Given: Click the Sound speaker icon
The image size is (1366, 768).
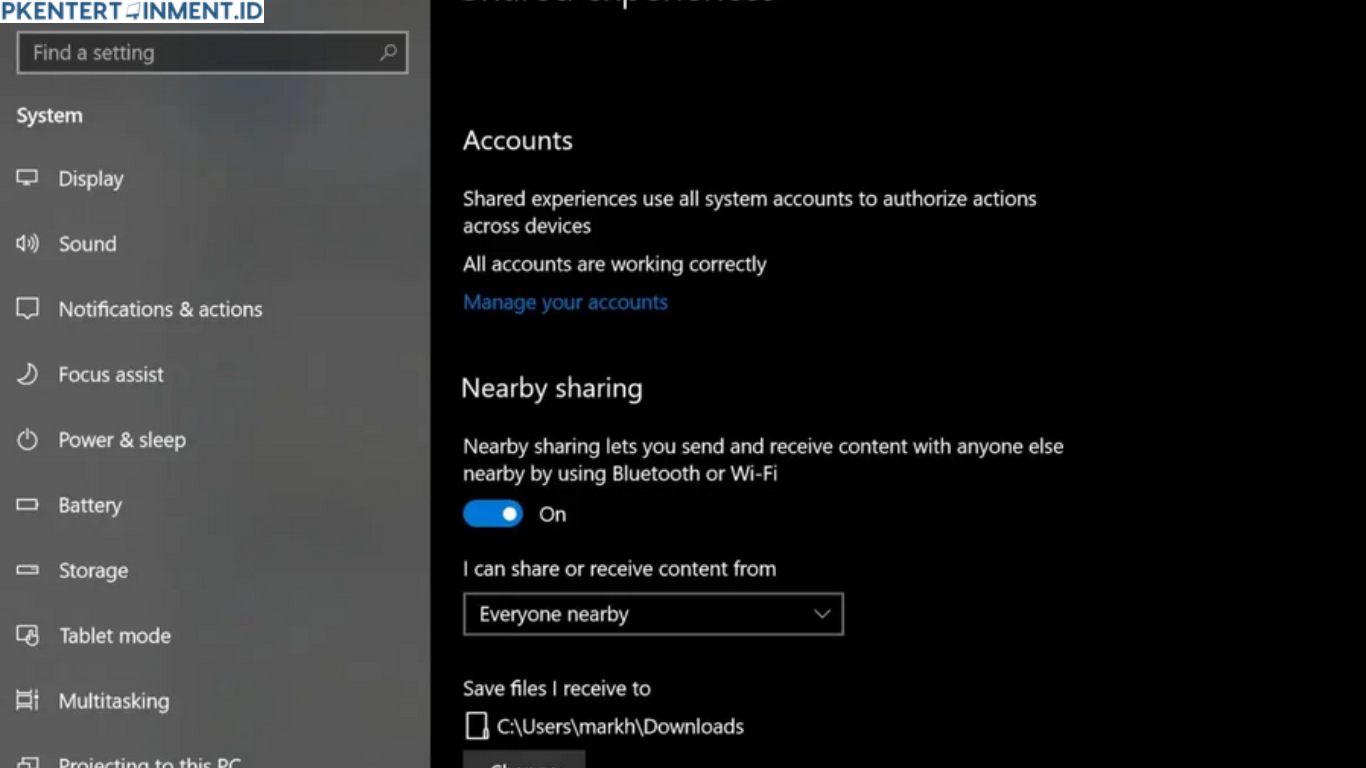Looking at the screenshot, I should click(x=27, y=243).
